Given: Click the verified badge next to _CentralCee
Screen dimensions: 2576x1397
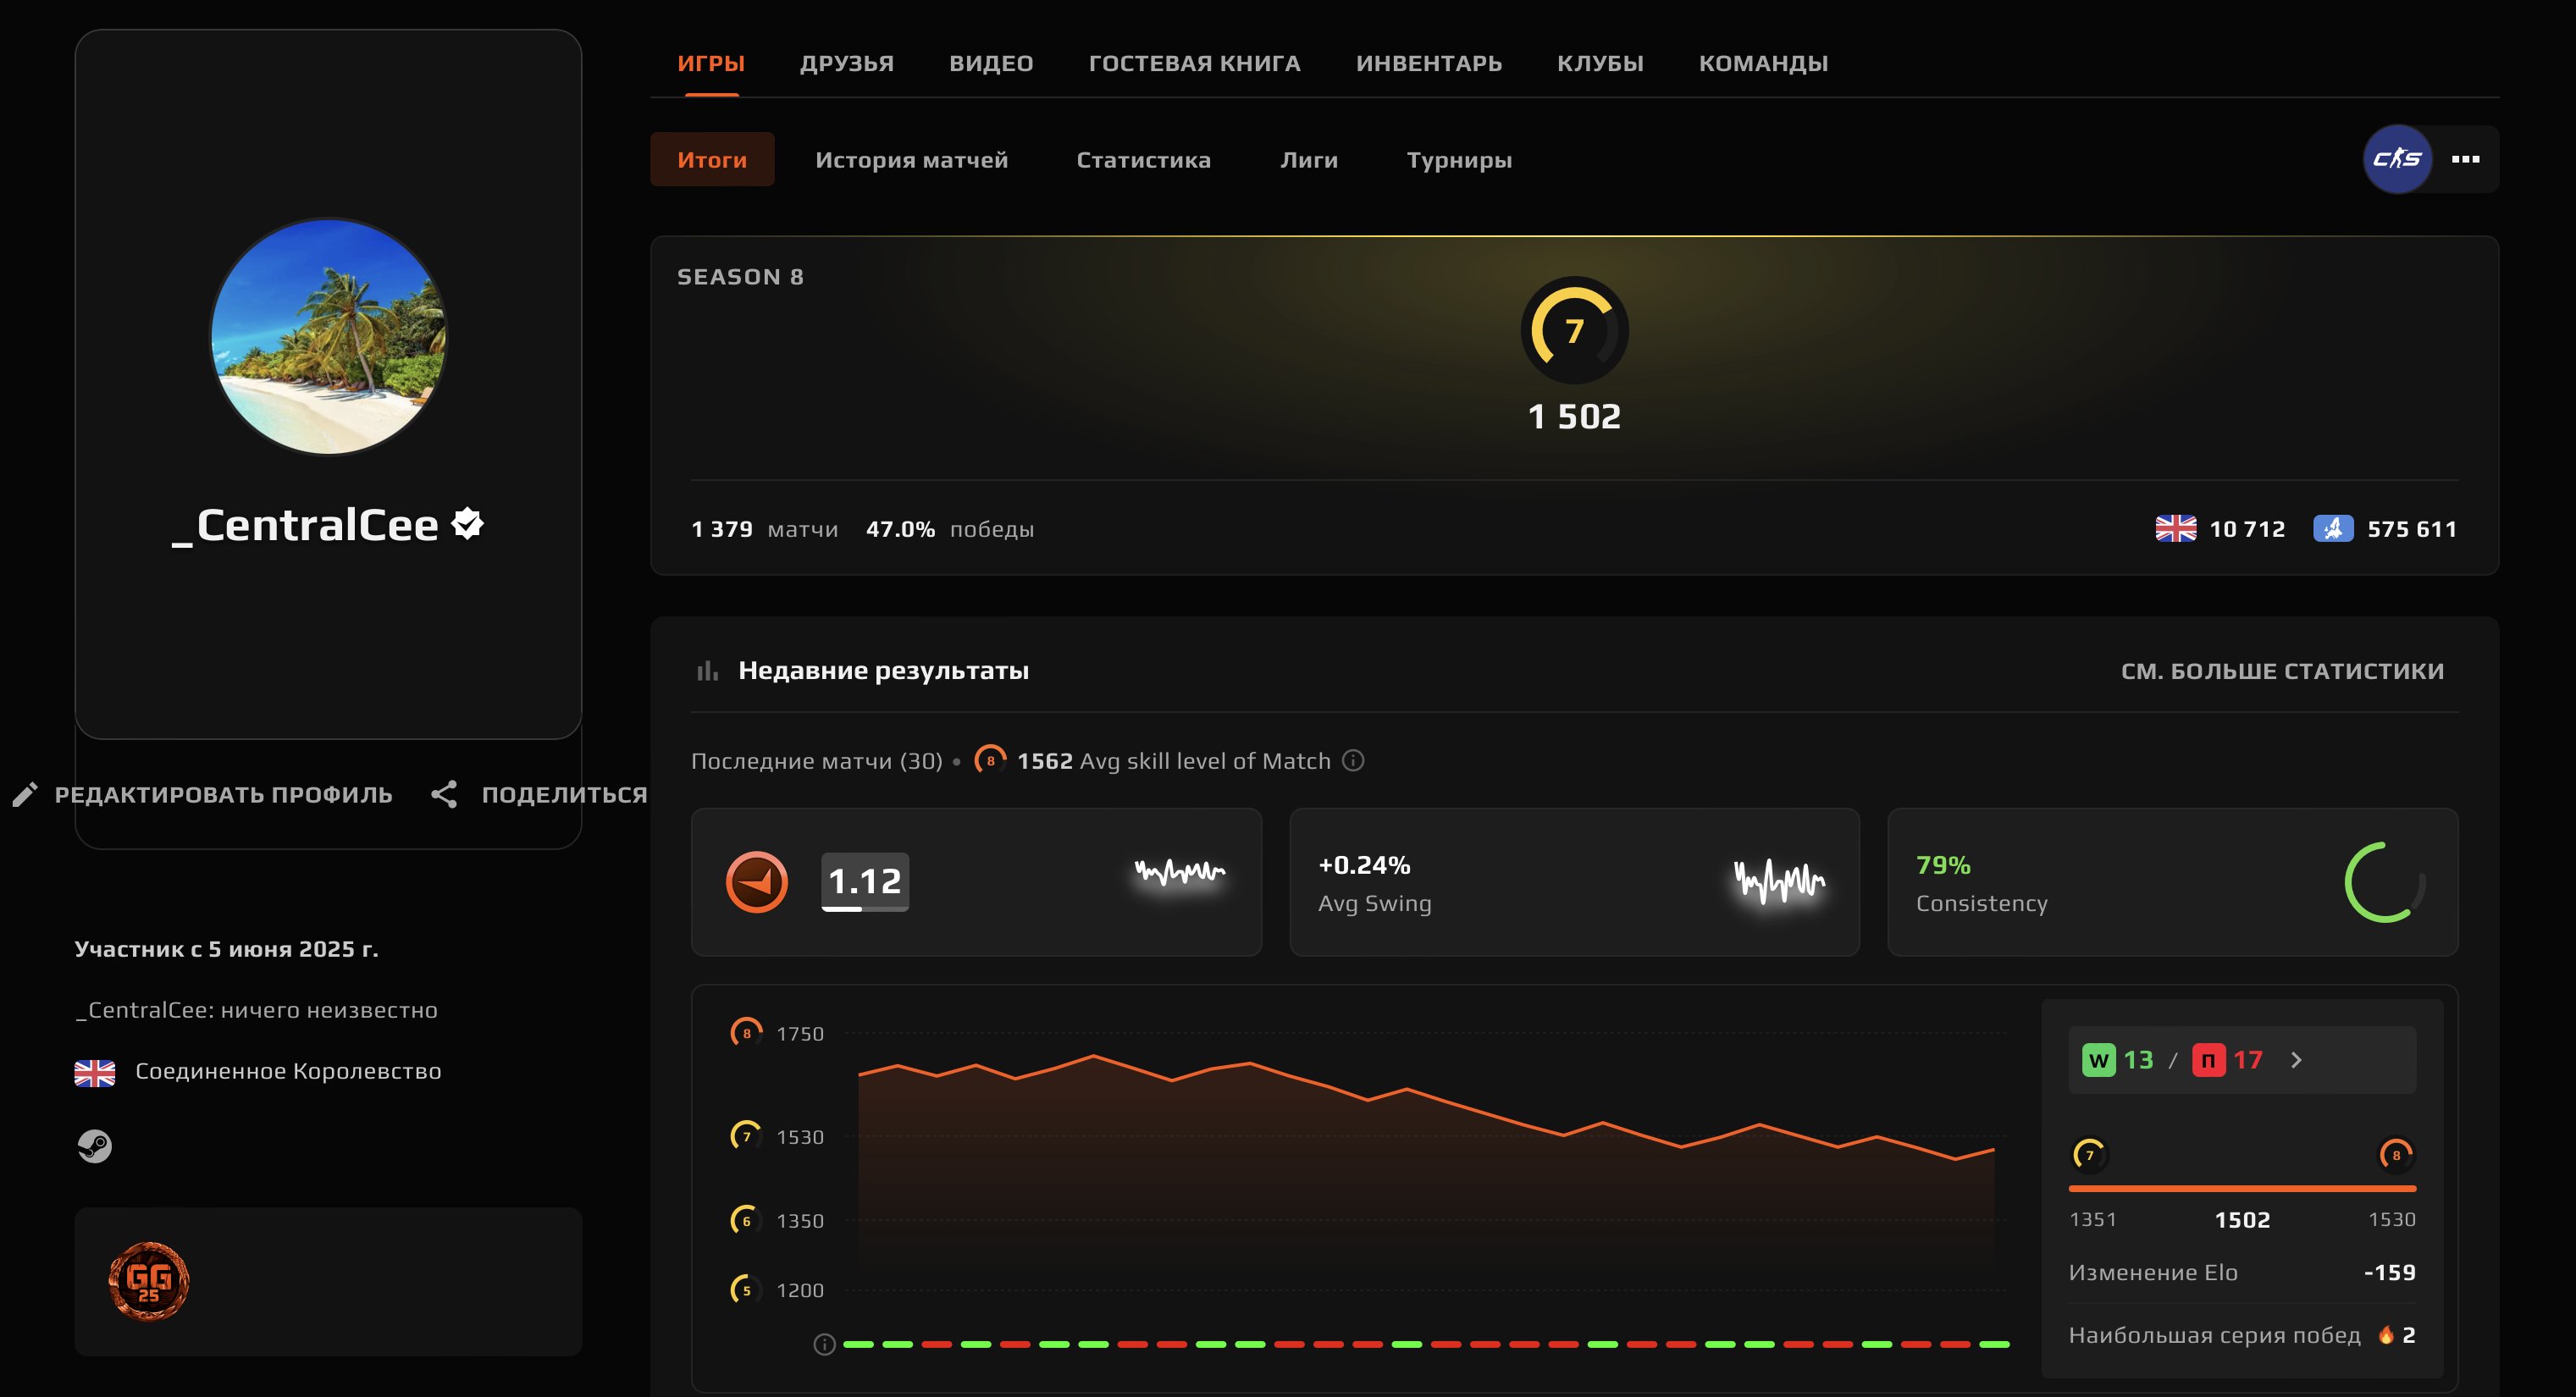Looking at the screenshot, I should pos(467,523).
